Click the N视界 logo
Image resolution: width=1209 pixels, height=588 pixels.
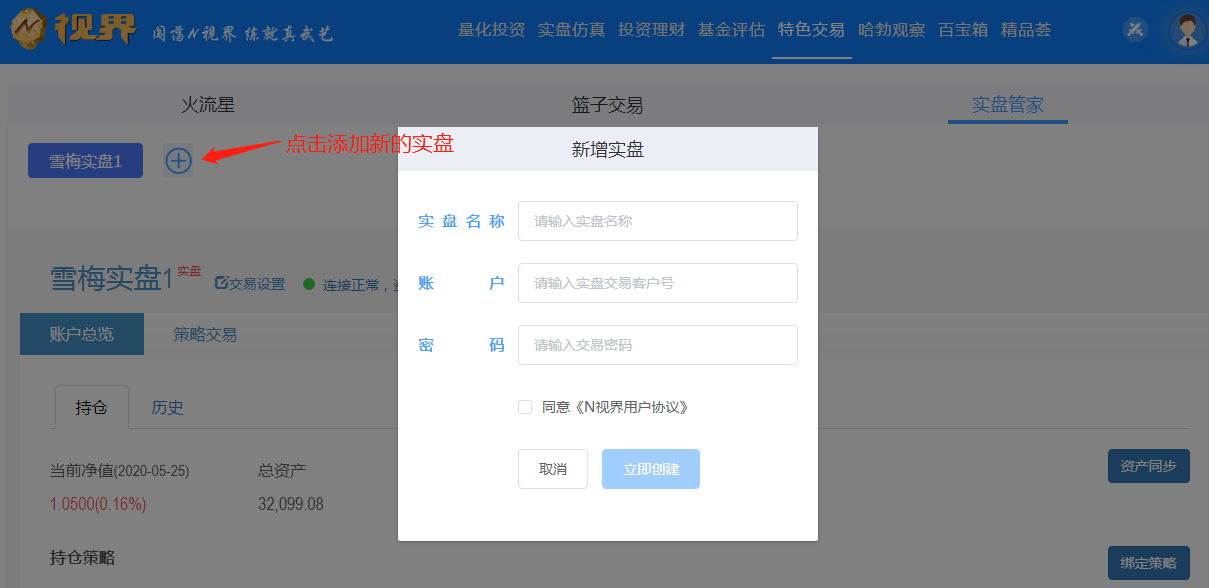(75, 30)
